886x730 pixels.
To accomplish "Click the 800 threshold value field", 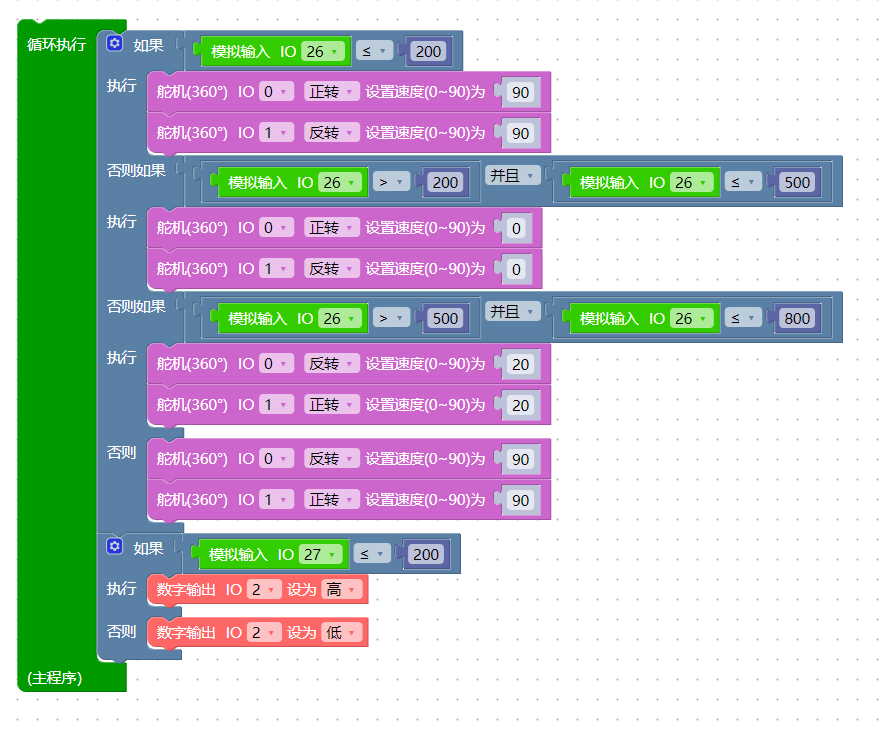I will (797, 319).
